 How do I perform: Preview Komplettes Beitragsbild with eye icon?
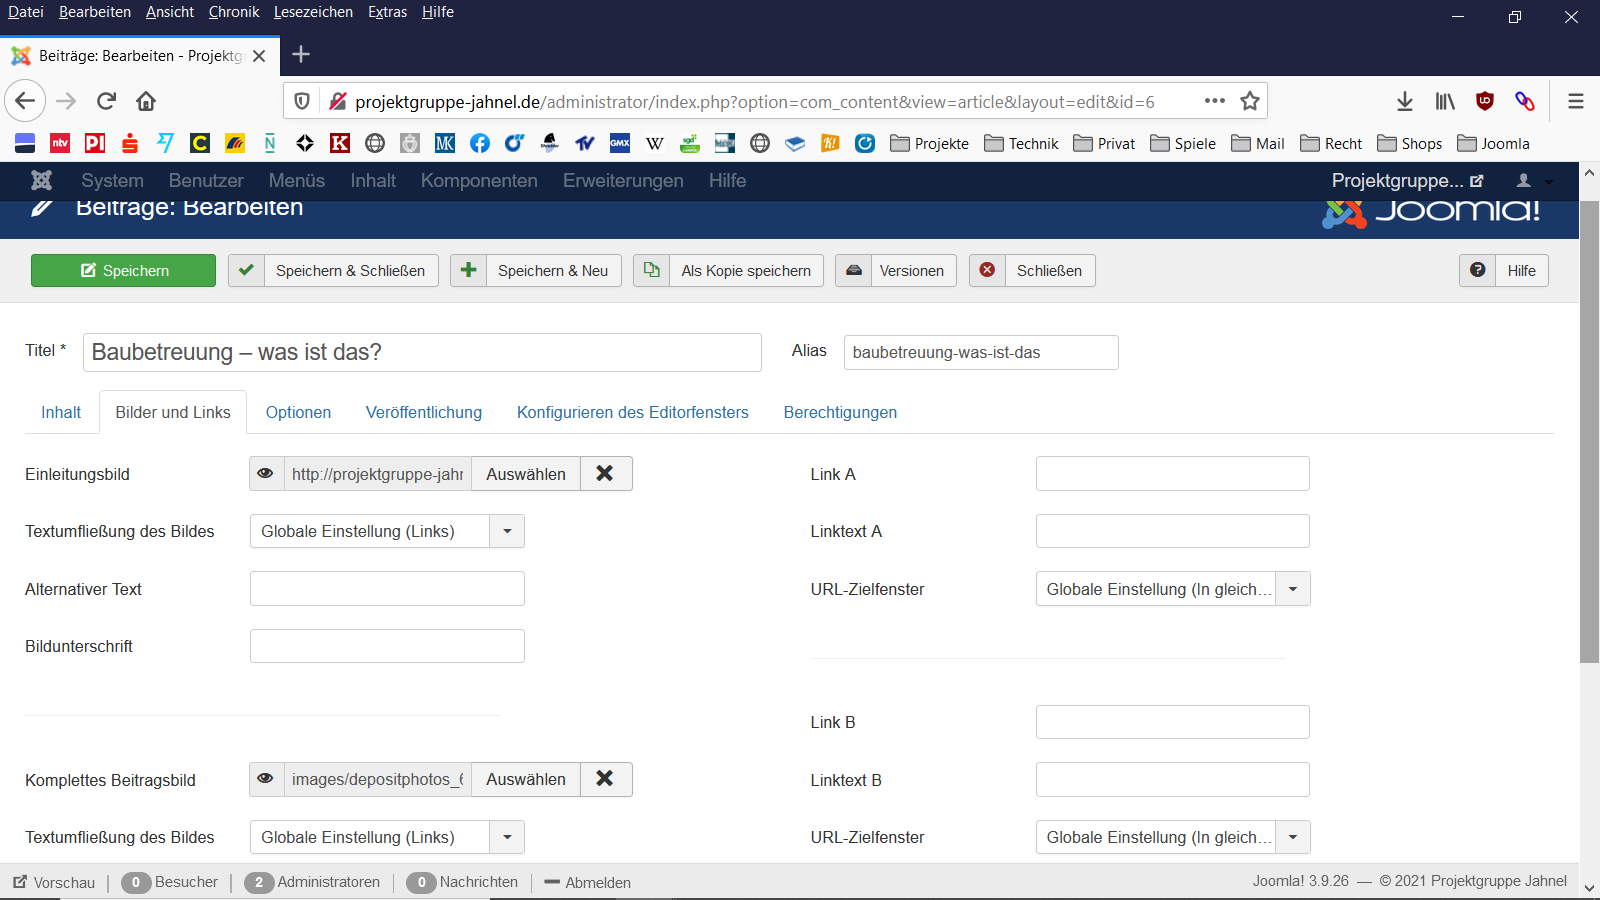[266, 779]
